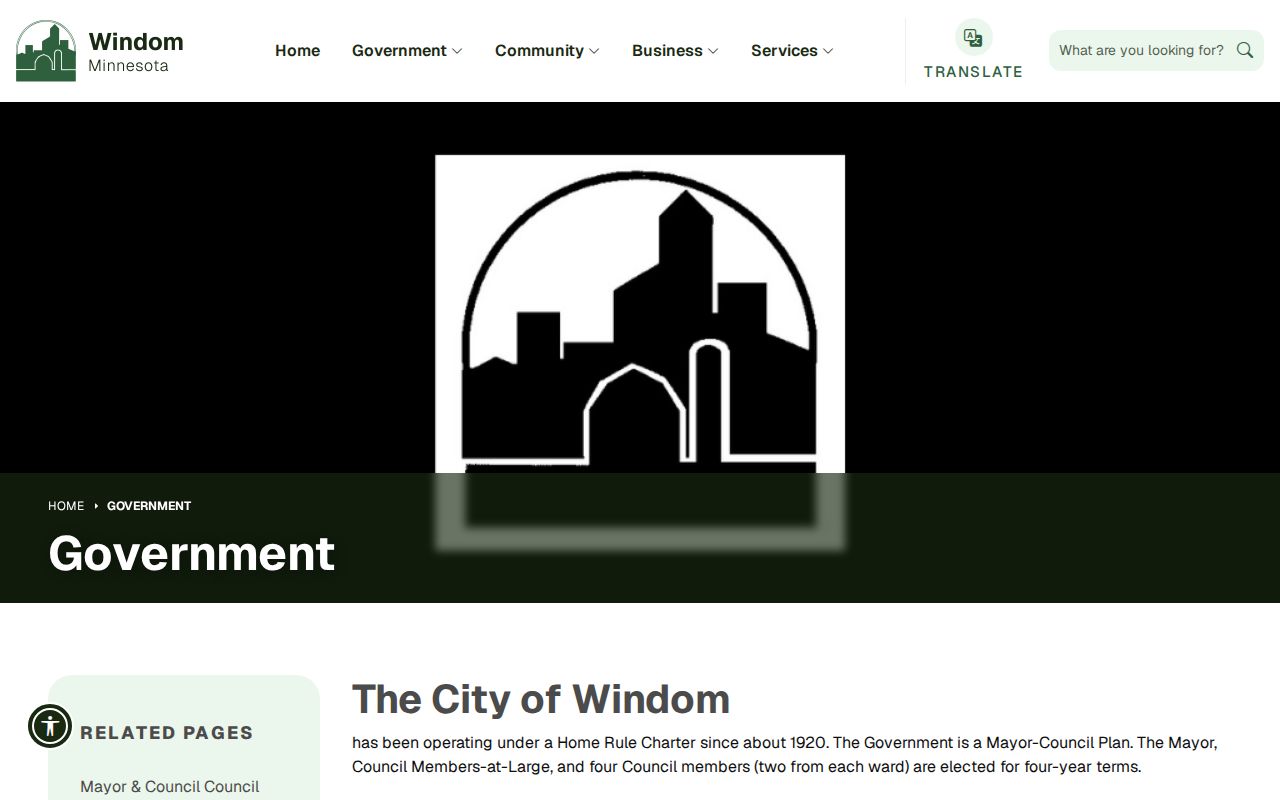Open the Community nav menu label
The image size is (1280, 800).
[539, 51]
